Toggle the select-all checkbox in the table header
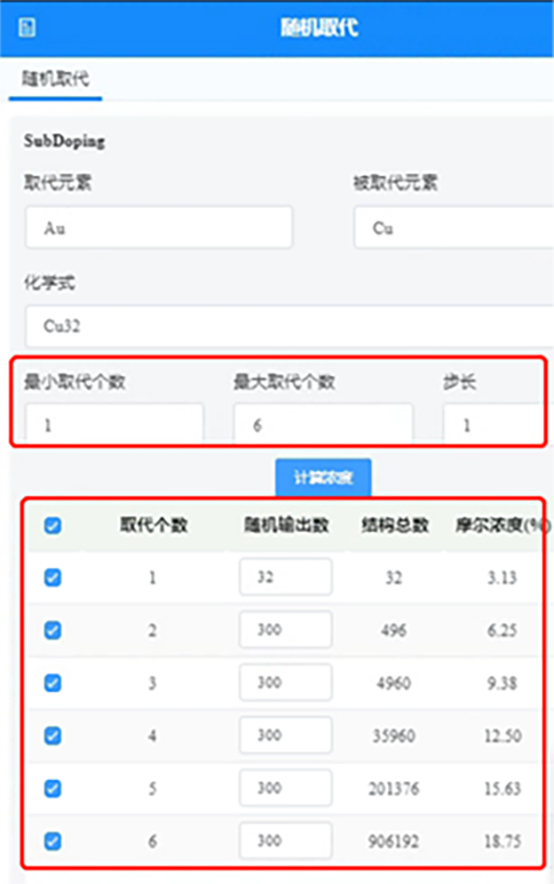This screenshot has width=554, height=884. tap(52, 525)
